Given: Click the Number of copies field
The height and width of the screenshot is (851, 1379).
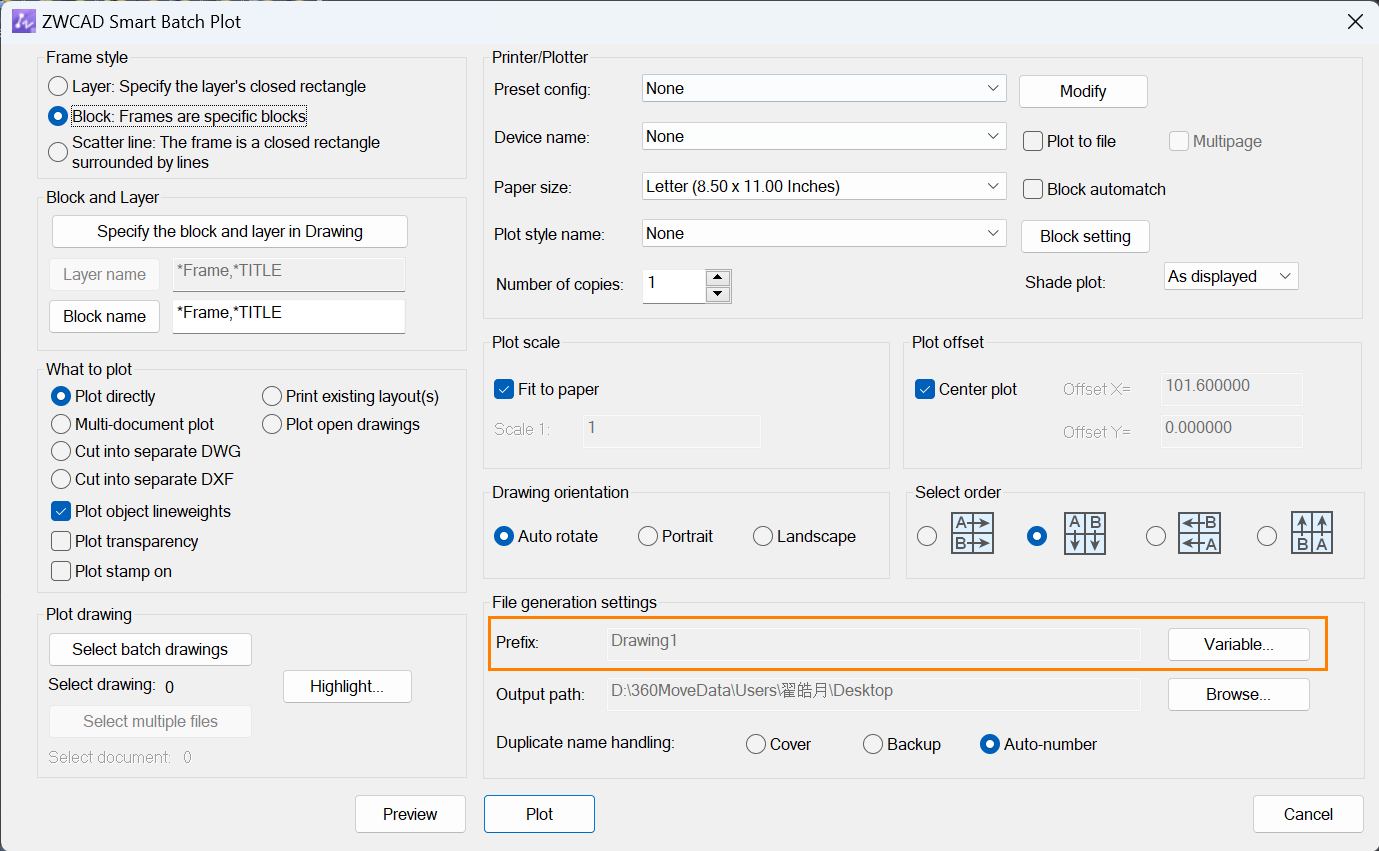Looking at the screenshot, I should coord(674,285).
